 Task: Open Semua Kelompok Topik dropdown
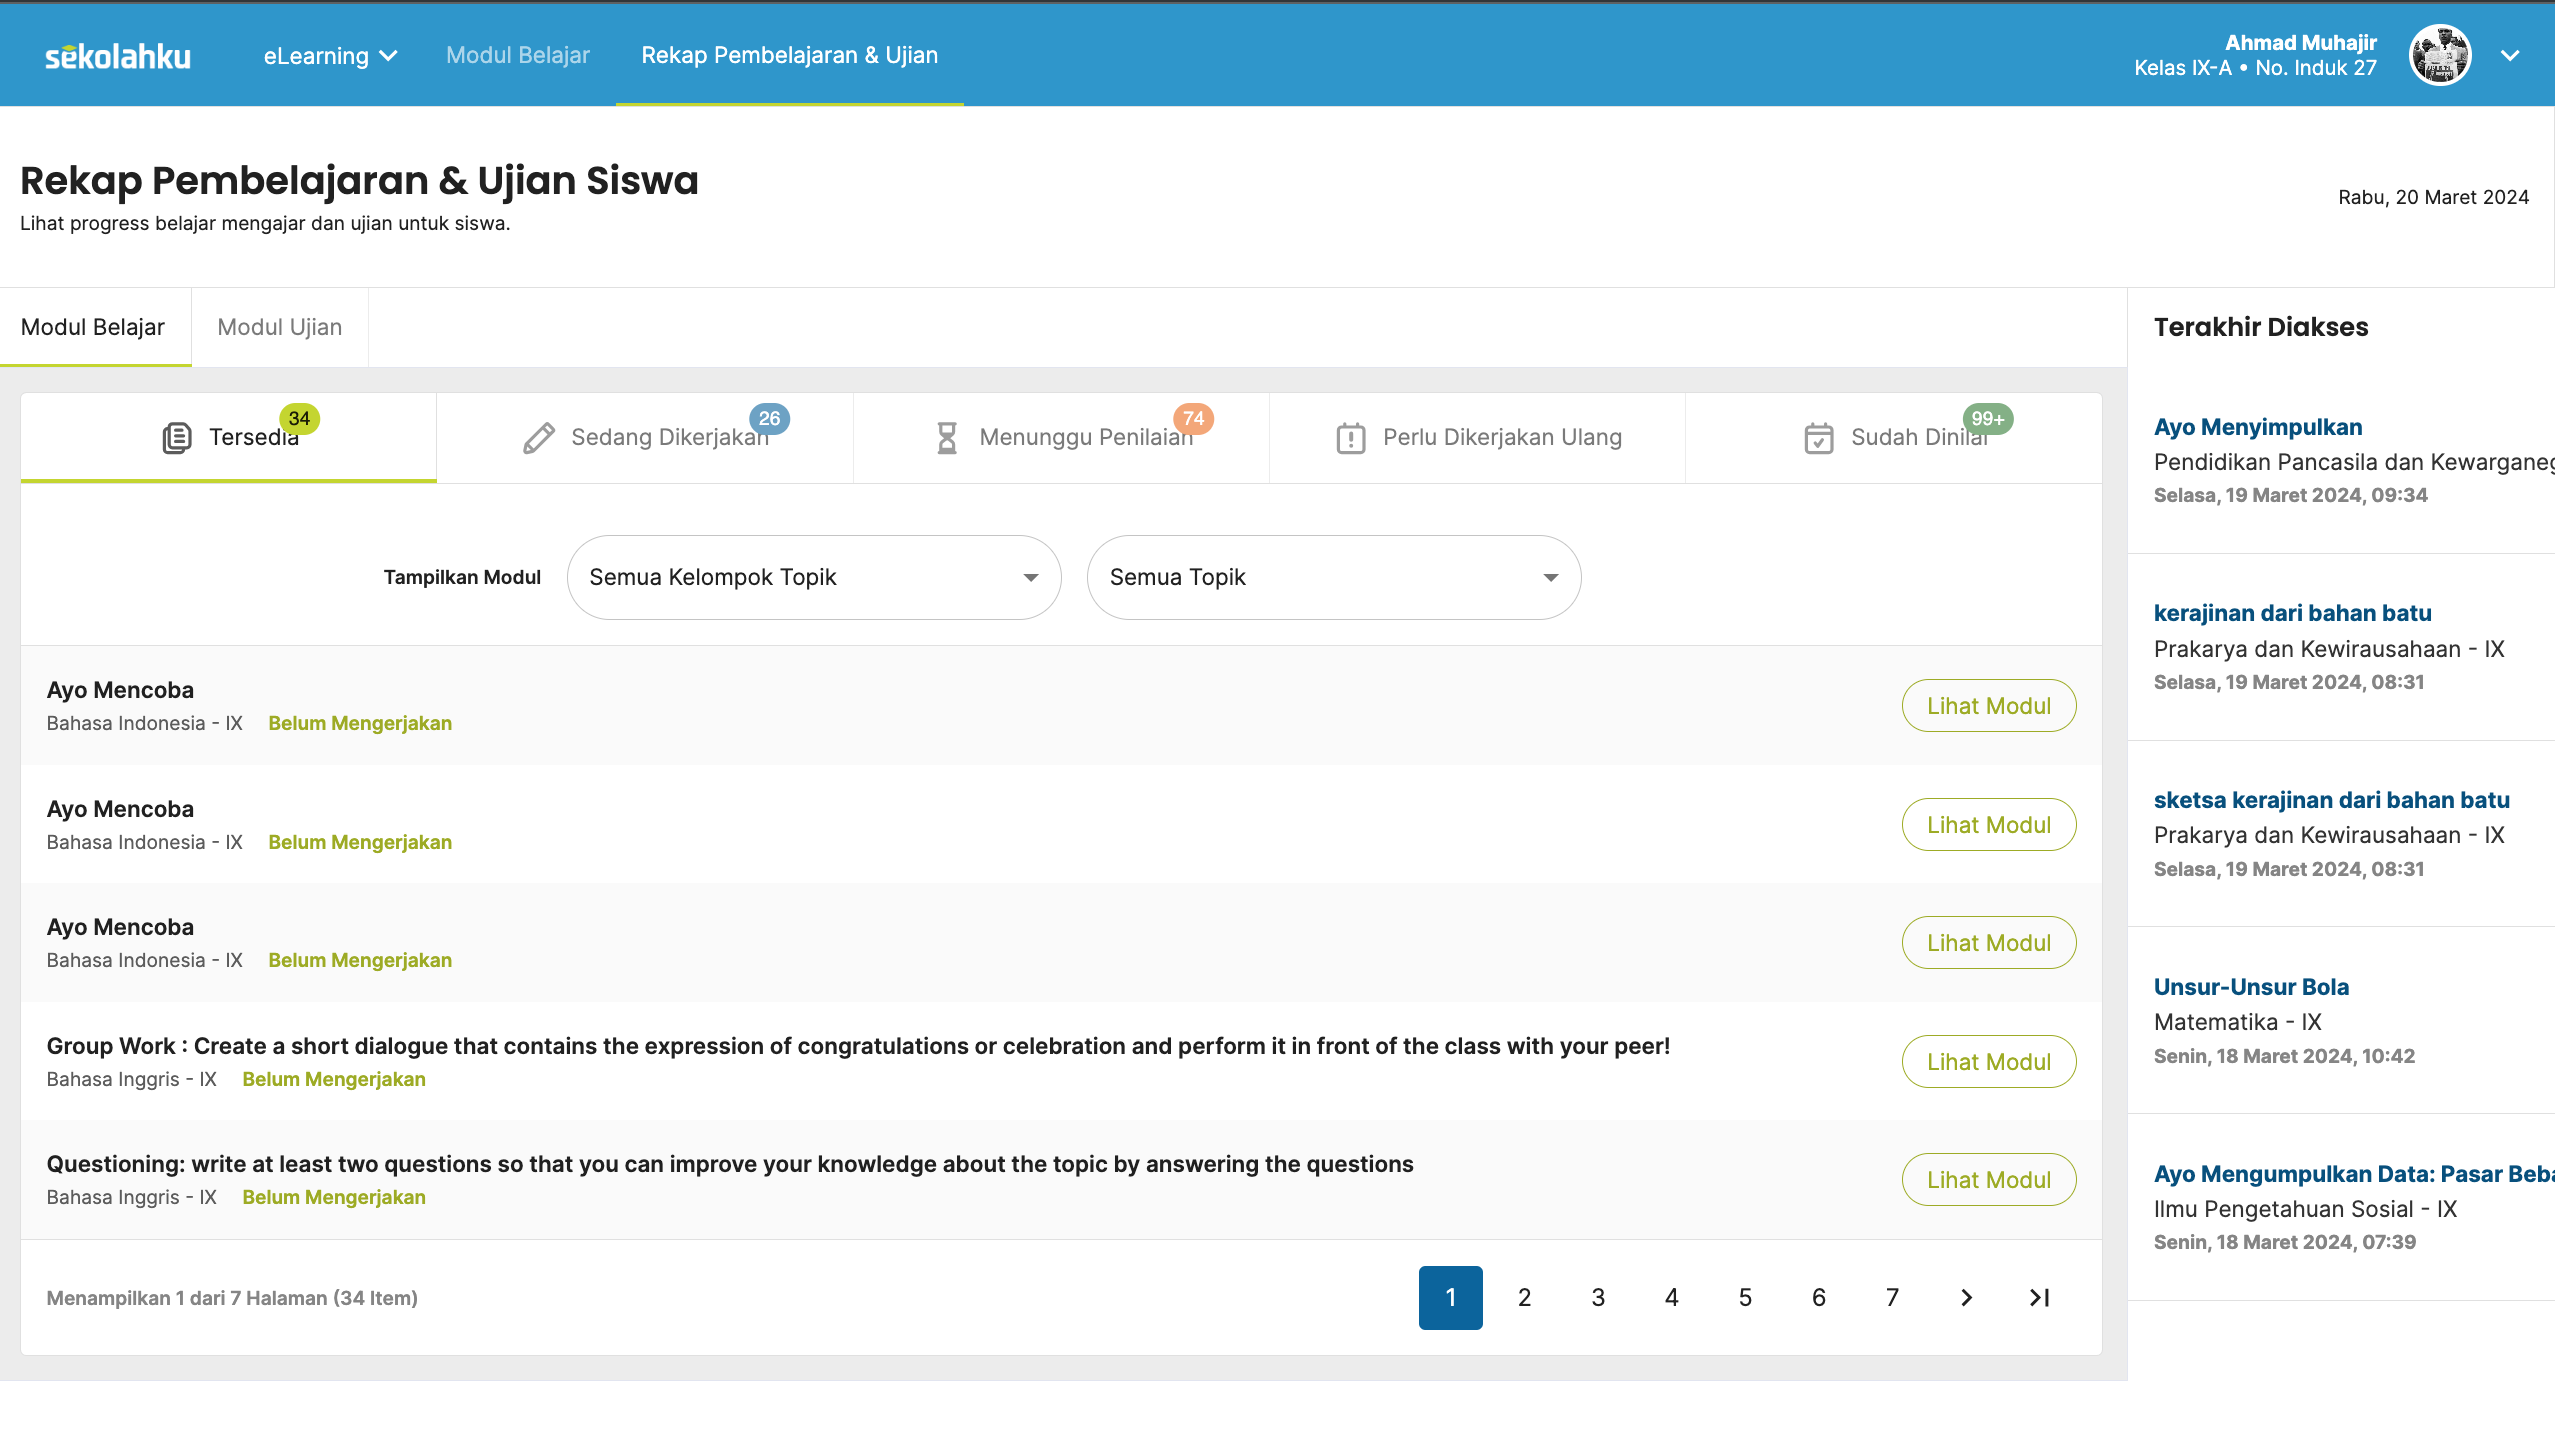(x=813, y=577)
